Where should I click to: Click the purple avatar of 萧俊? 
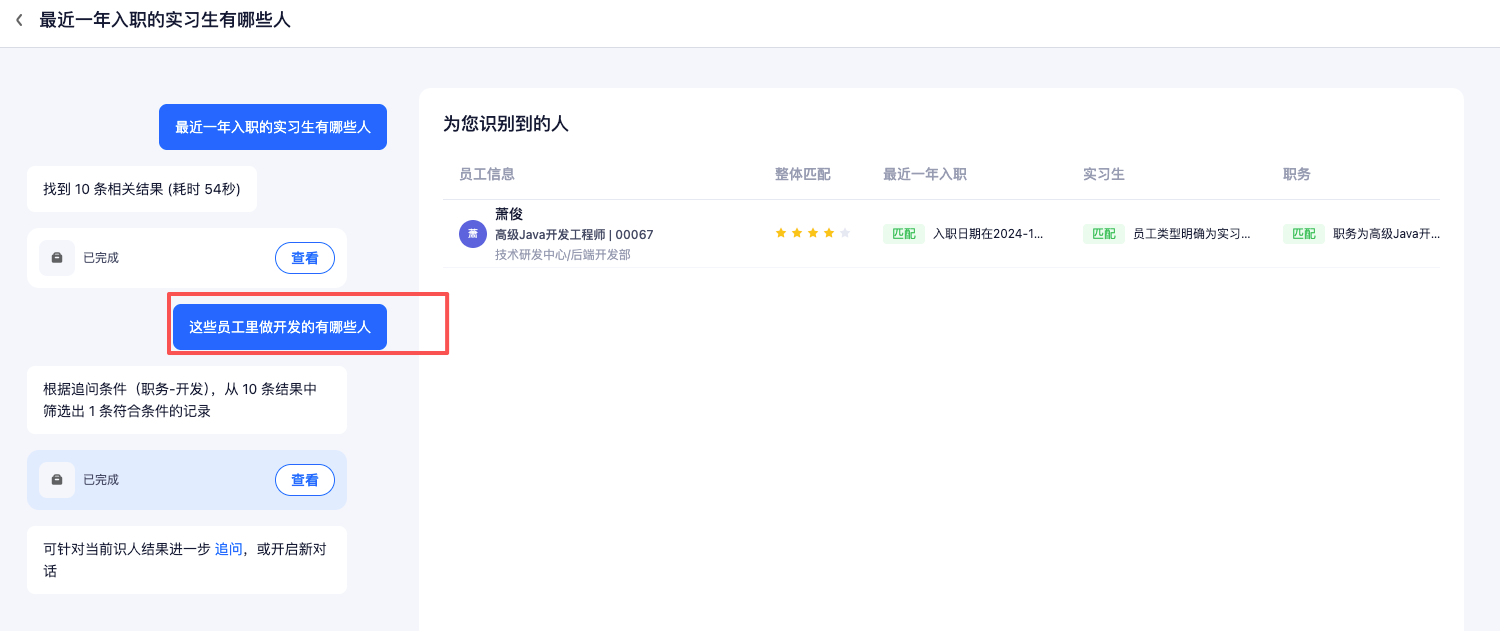(x=473, y=234)
